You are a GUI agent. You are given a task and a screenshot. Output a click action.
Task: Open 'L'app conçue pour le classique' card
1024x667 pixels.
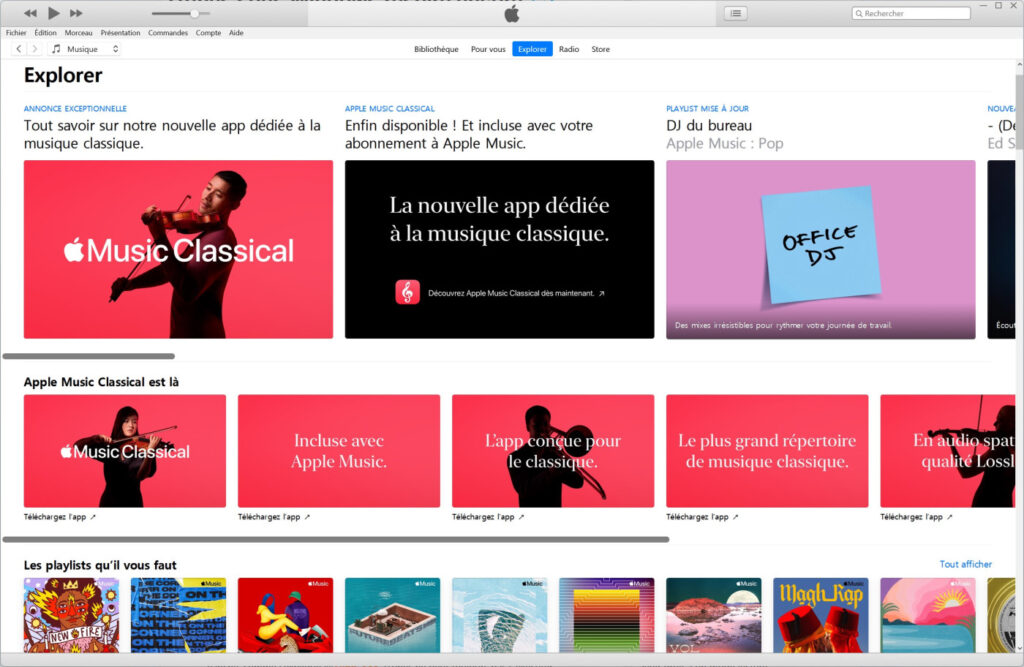(x=553, y=451)
